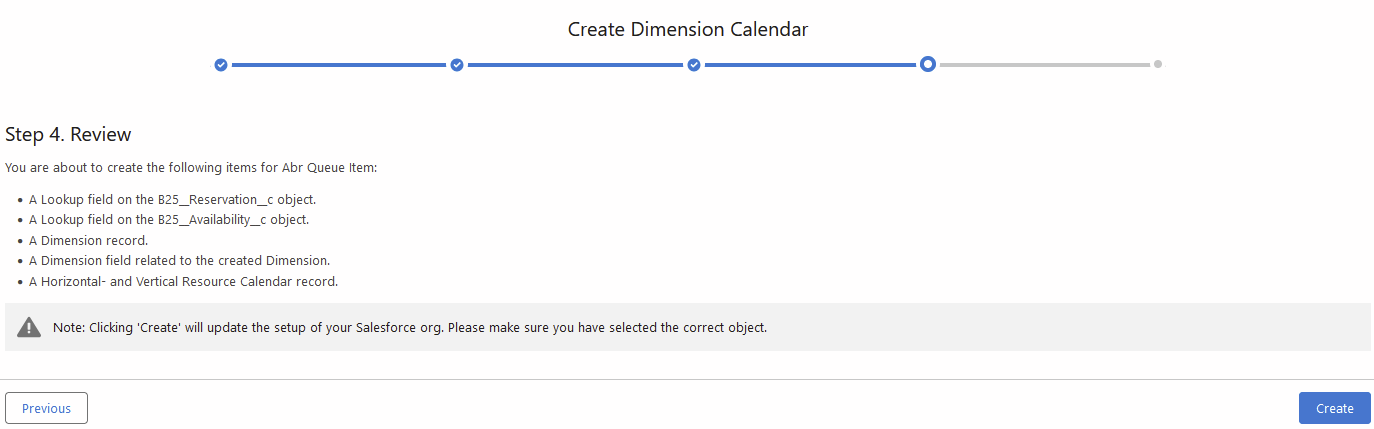
Task: Click the final grey step dot
Action: (x=1158, y=64)
